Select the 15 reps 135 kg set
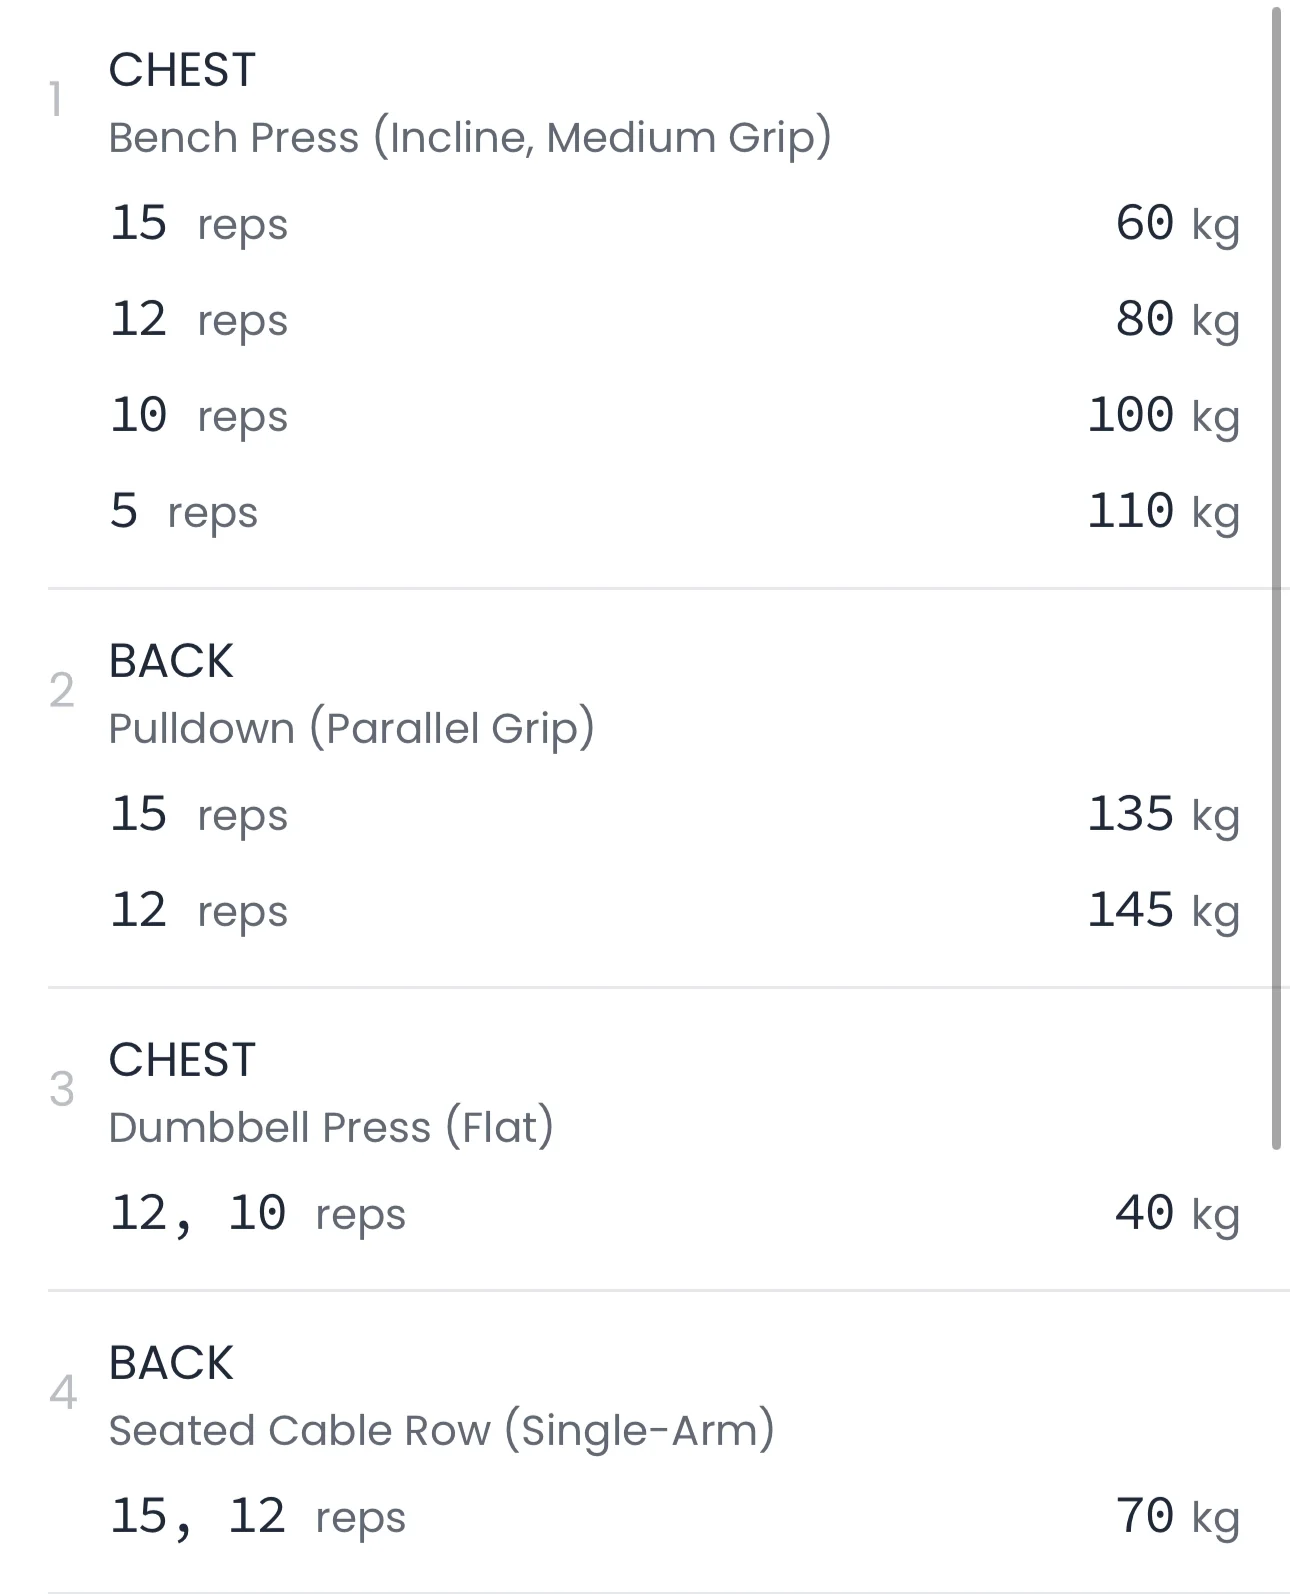The width and height of the screenshot is (1290, 1594). coord(673,814)
